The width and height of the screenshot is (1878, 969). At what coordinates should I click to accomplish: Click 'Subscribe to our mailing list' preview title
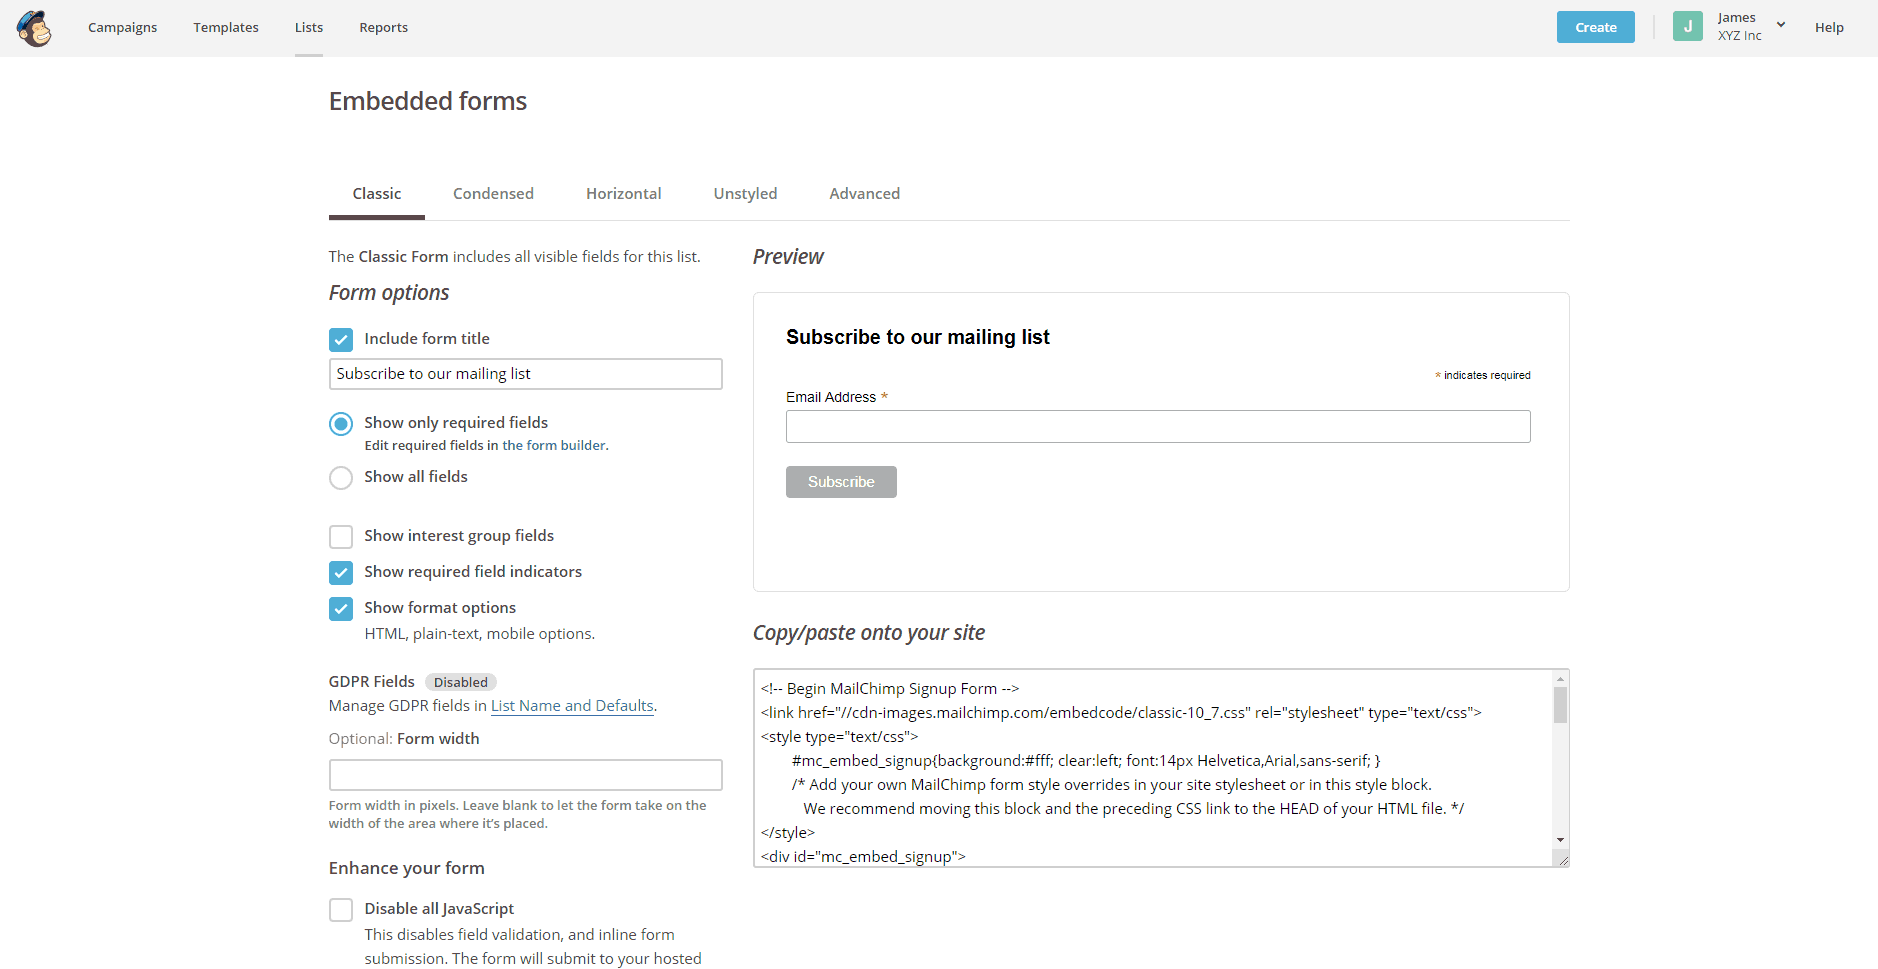pos(918,337)
